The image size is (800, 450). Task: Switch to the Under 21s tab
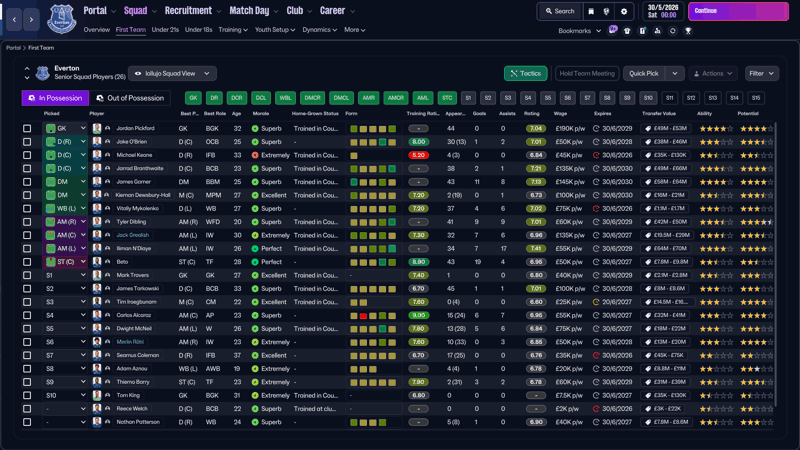[165, 30]
